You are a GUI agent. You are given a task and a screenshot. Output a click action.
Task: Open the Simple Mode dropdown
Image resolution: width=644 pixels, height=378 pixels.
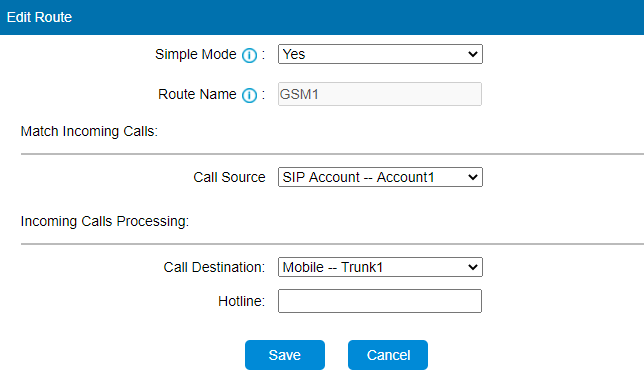click(x=380, y=54)
